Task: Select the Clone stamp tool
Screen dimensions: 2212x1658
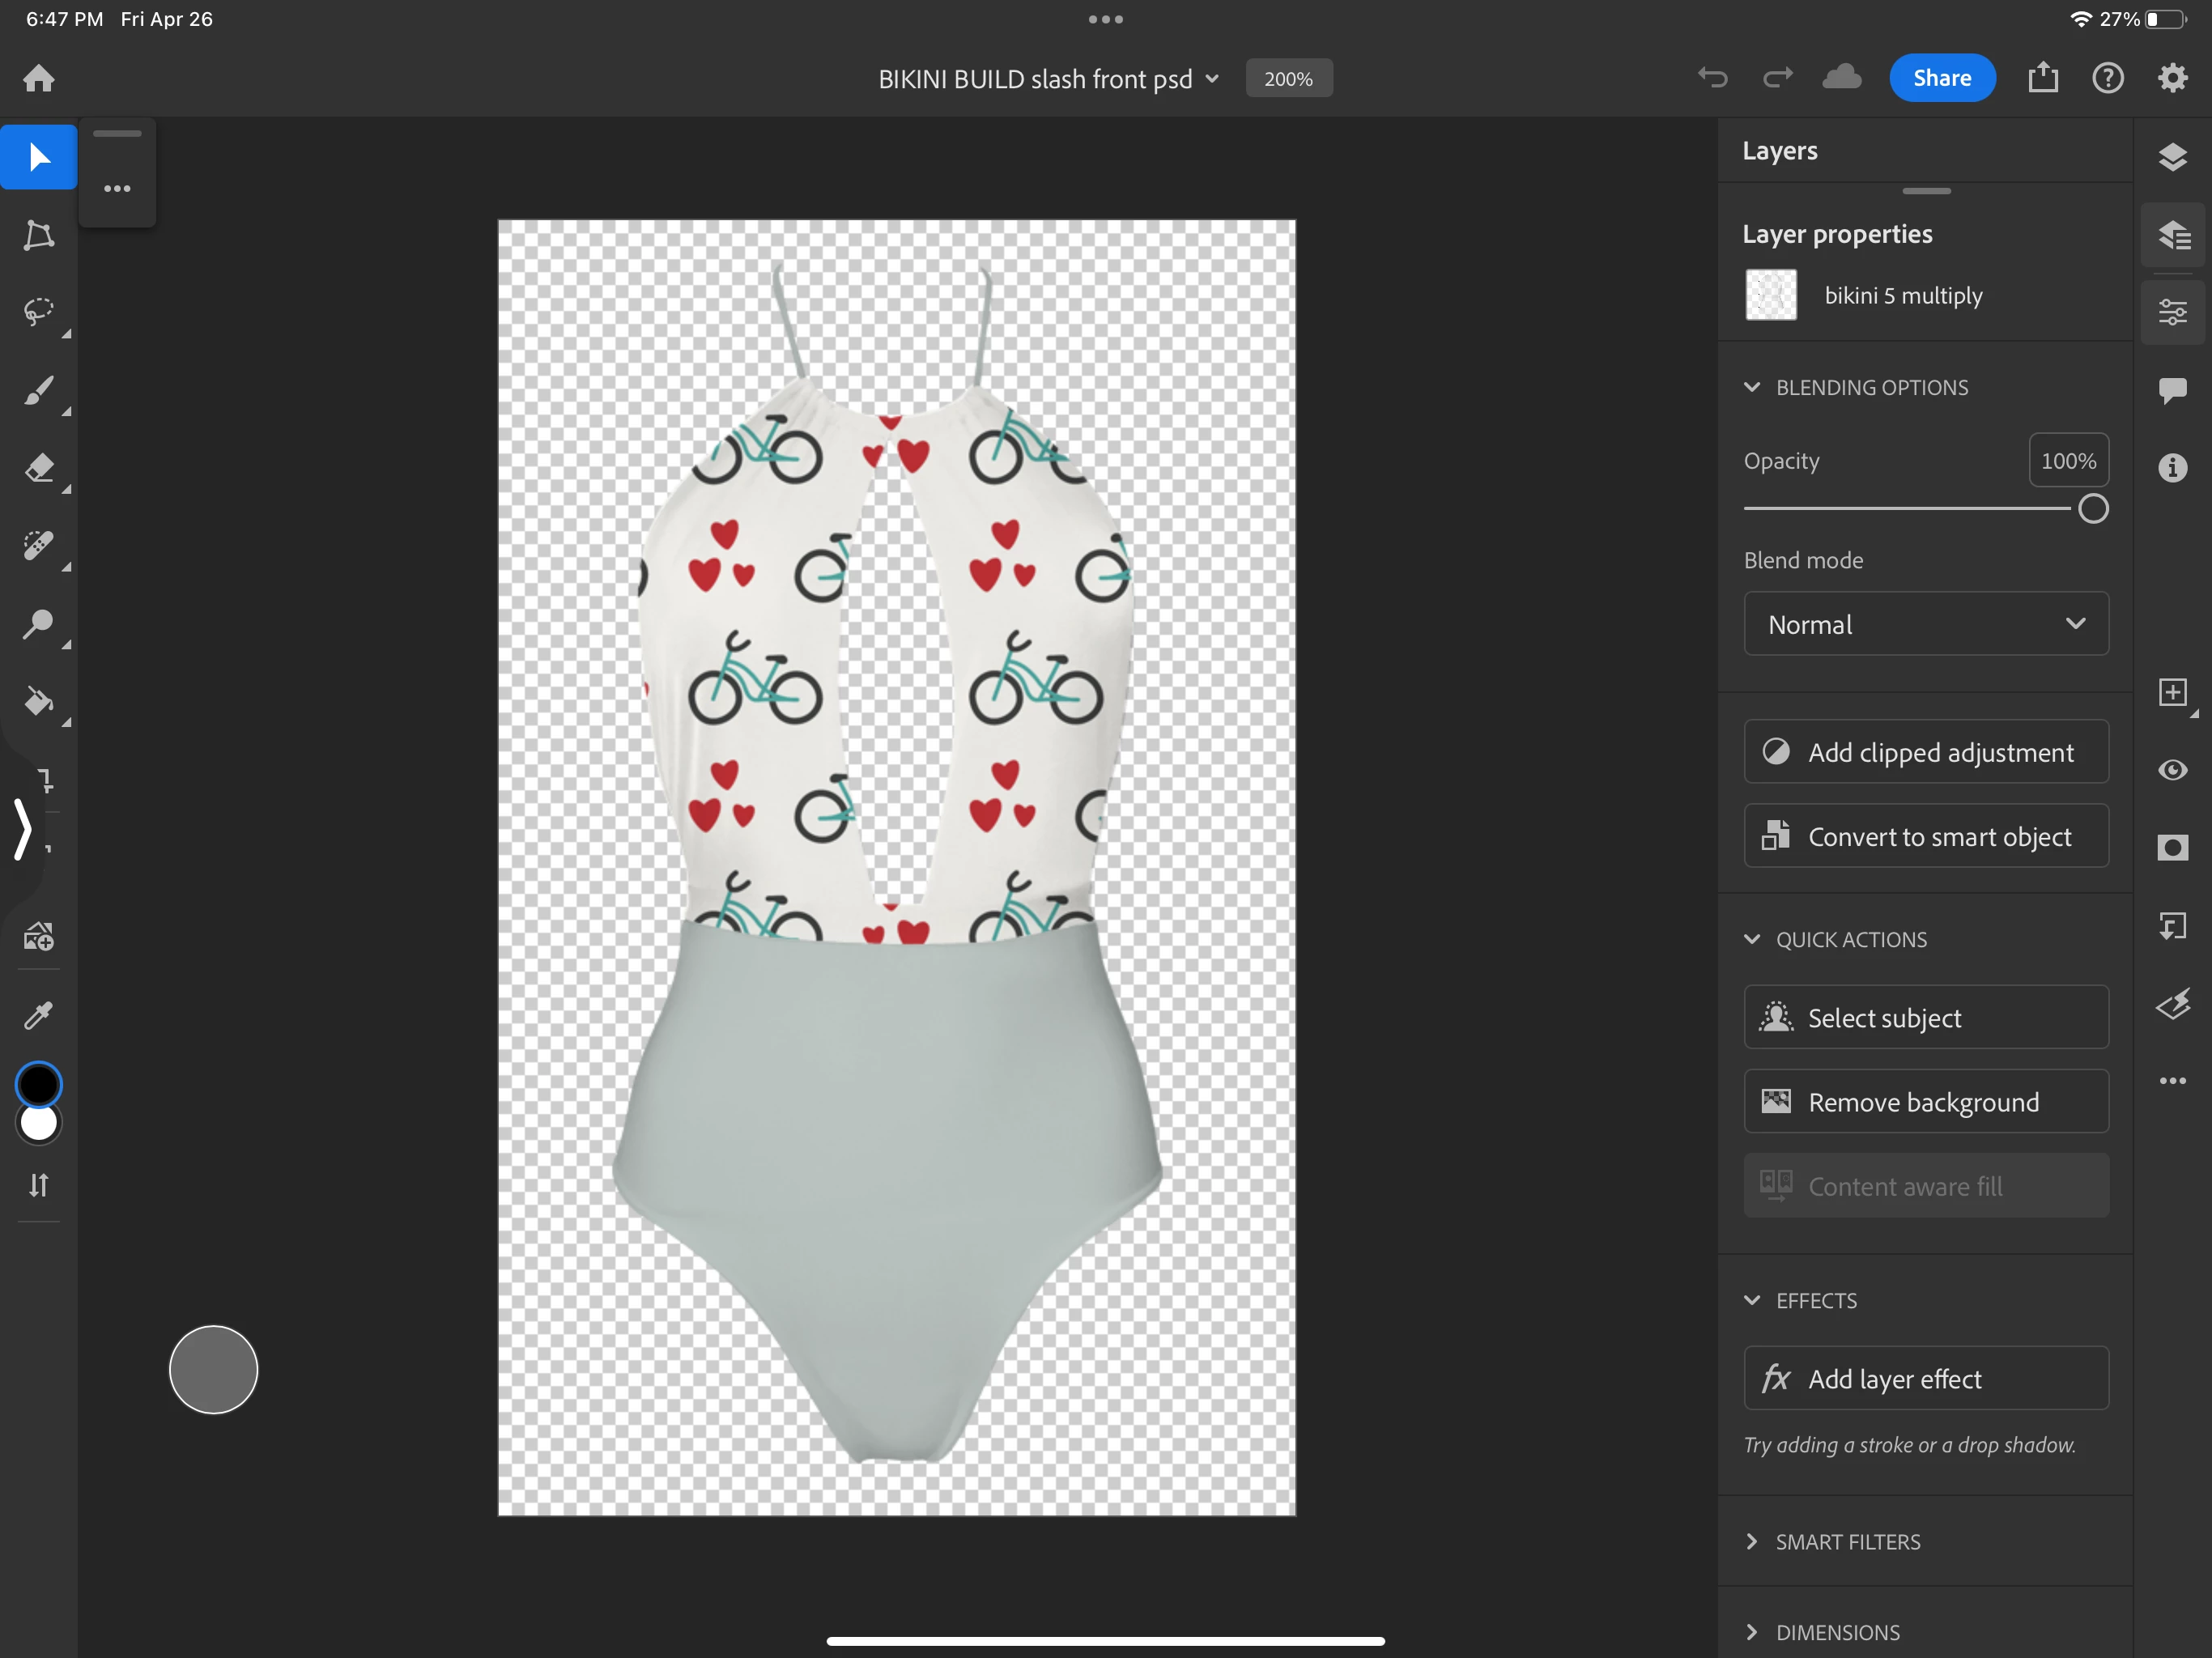Action: (x=38, y=623)
